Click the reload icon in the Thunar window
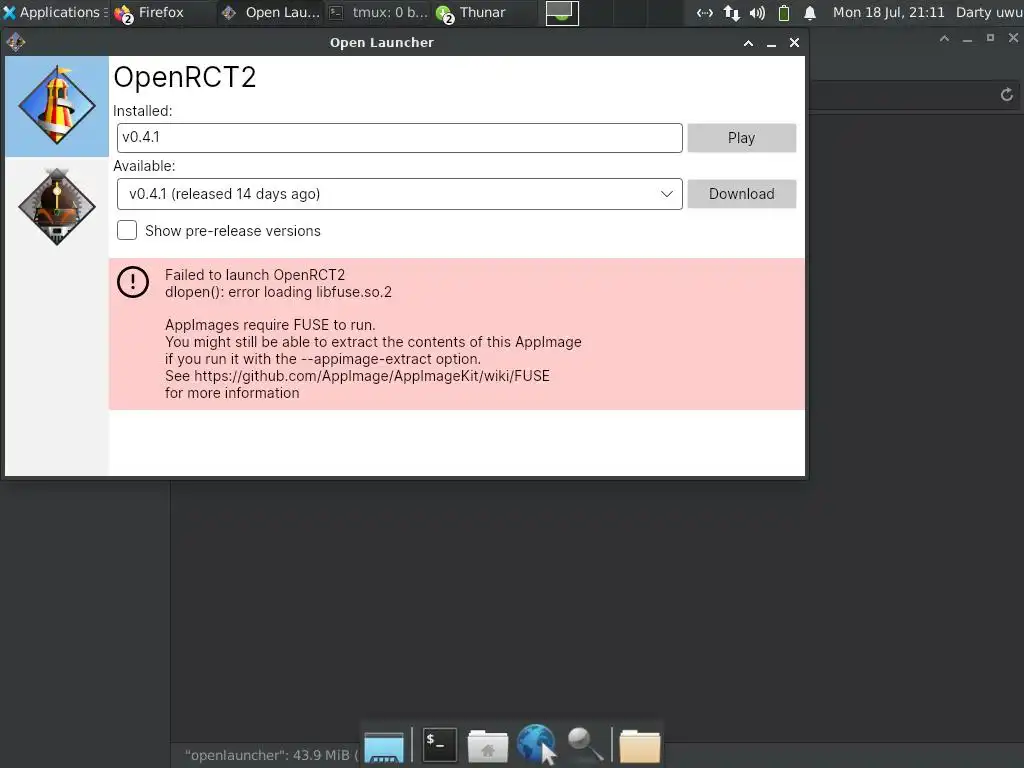This screenshot has width=1024, height=768. coord(1006,95)
